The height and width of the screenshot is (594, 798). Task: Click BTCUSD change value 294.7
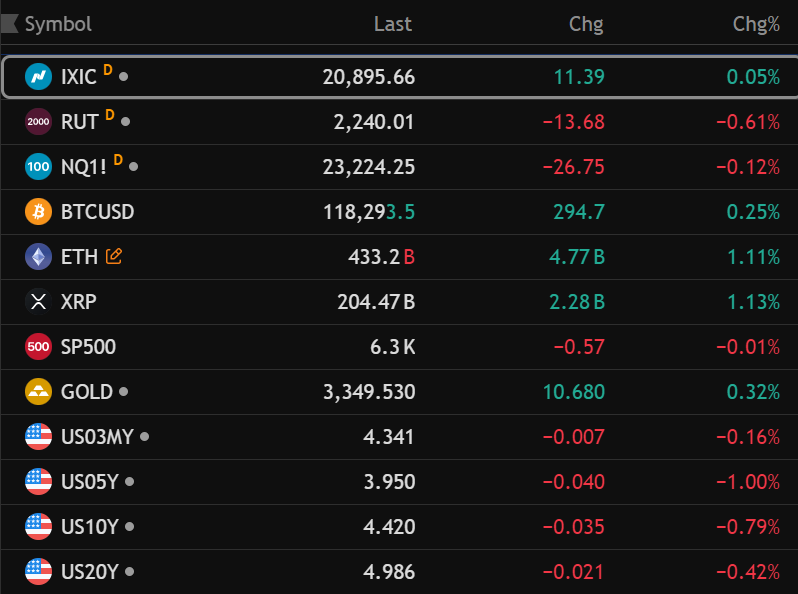click(x=579, y=212)
